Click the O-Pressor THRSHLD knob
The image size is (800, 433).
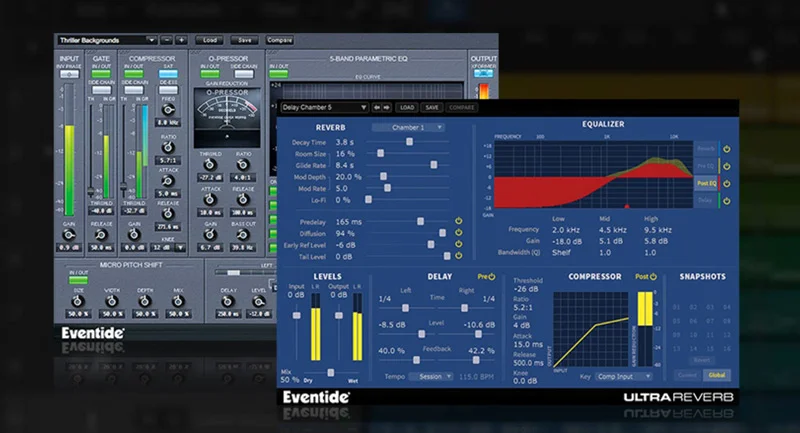[210, 164]
